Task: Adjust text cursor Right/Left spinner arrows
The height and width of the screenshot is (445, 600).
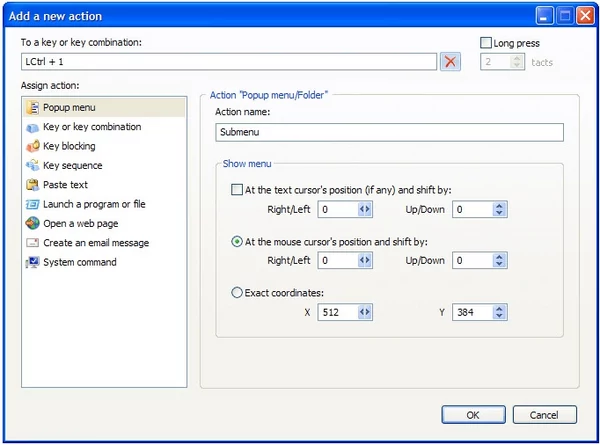Action: pos(365,209)
